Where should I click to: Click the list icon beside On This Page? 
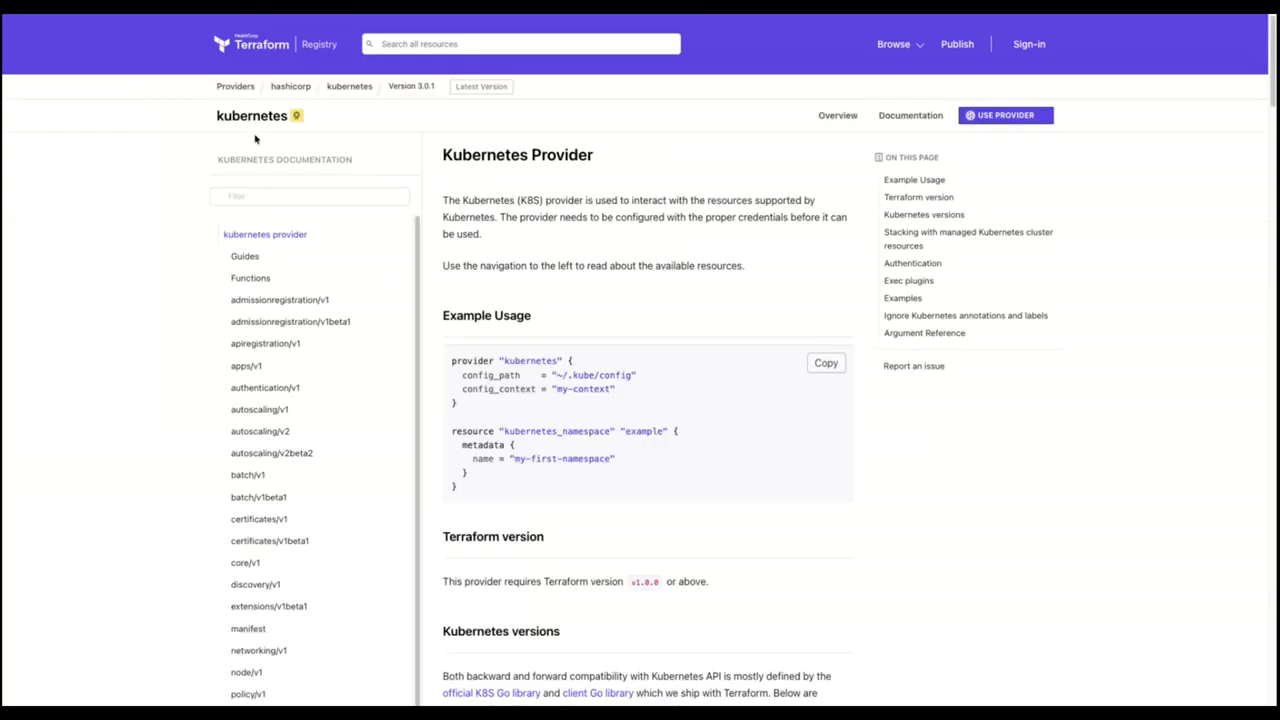tap(878, 158)
